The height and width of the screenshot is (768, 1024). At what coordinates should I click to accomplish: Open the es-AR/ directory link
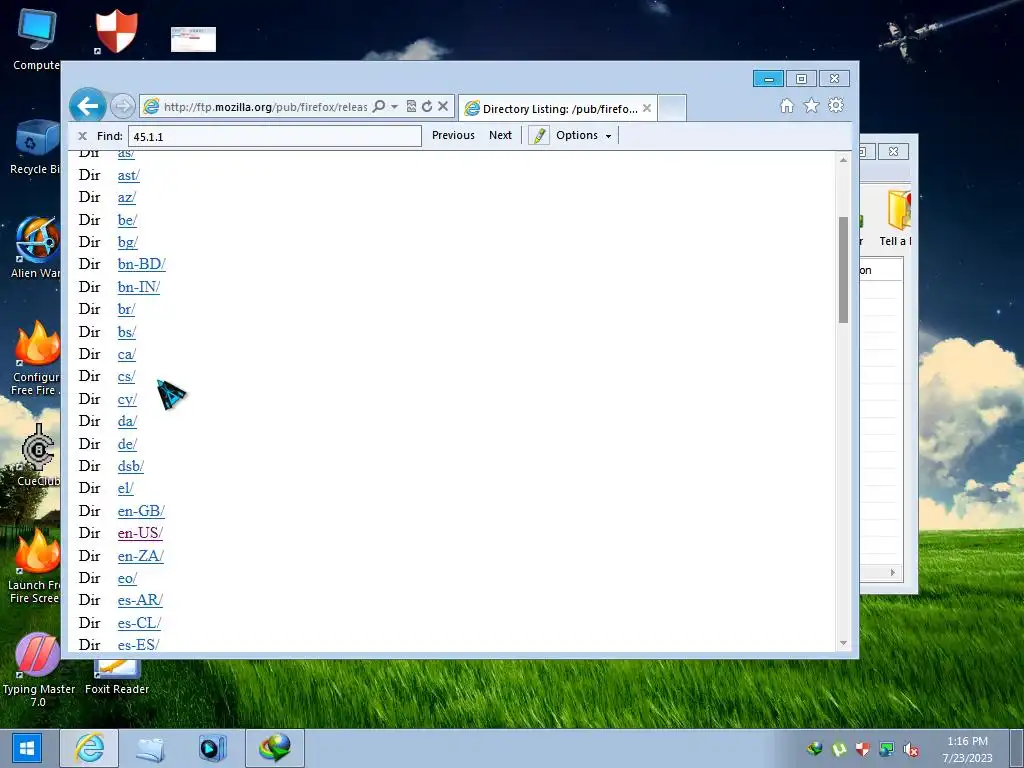[x=140, y=600]
